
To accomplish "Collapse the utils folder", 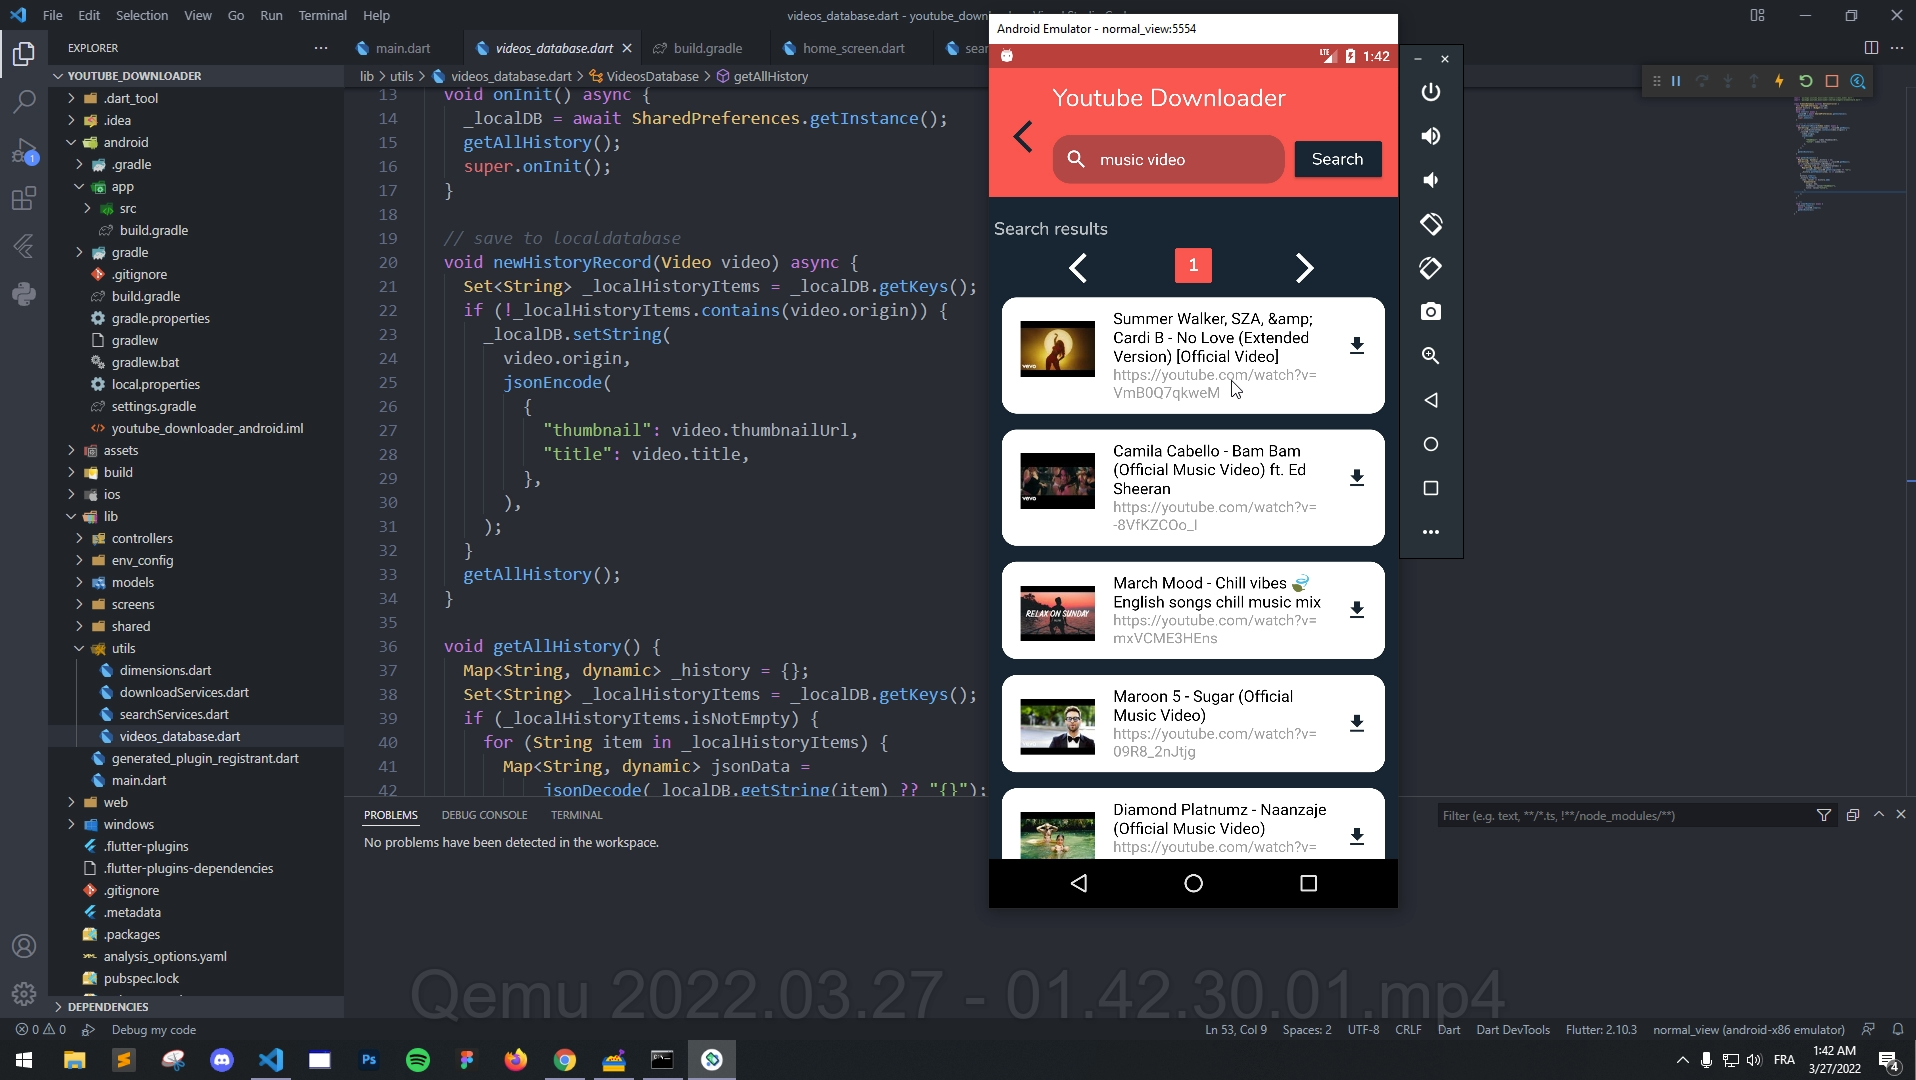I will pyautogui.click(x=79, y=648).
